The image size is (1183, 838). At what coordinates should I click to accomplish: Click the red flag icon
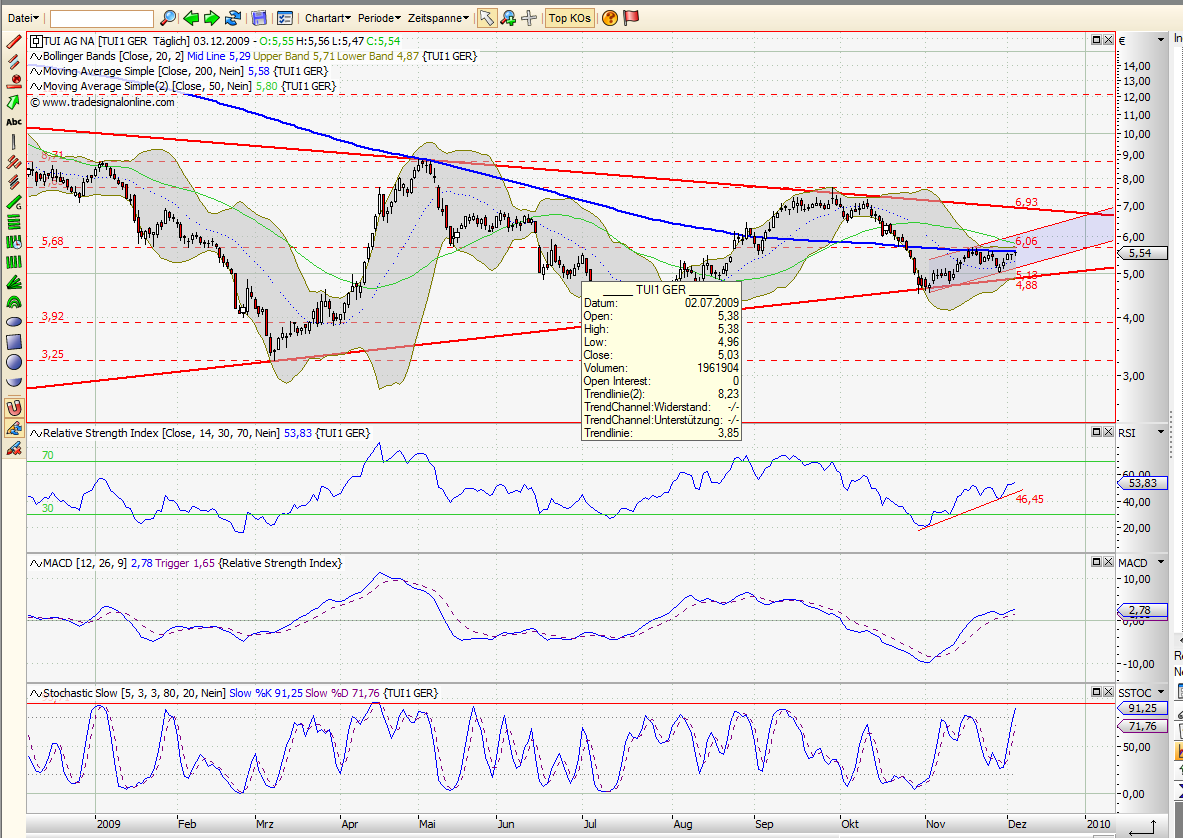tap(631, 17)
